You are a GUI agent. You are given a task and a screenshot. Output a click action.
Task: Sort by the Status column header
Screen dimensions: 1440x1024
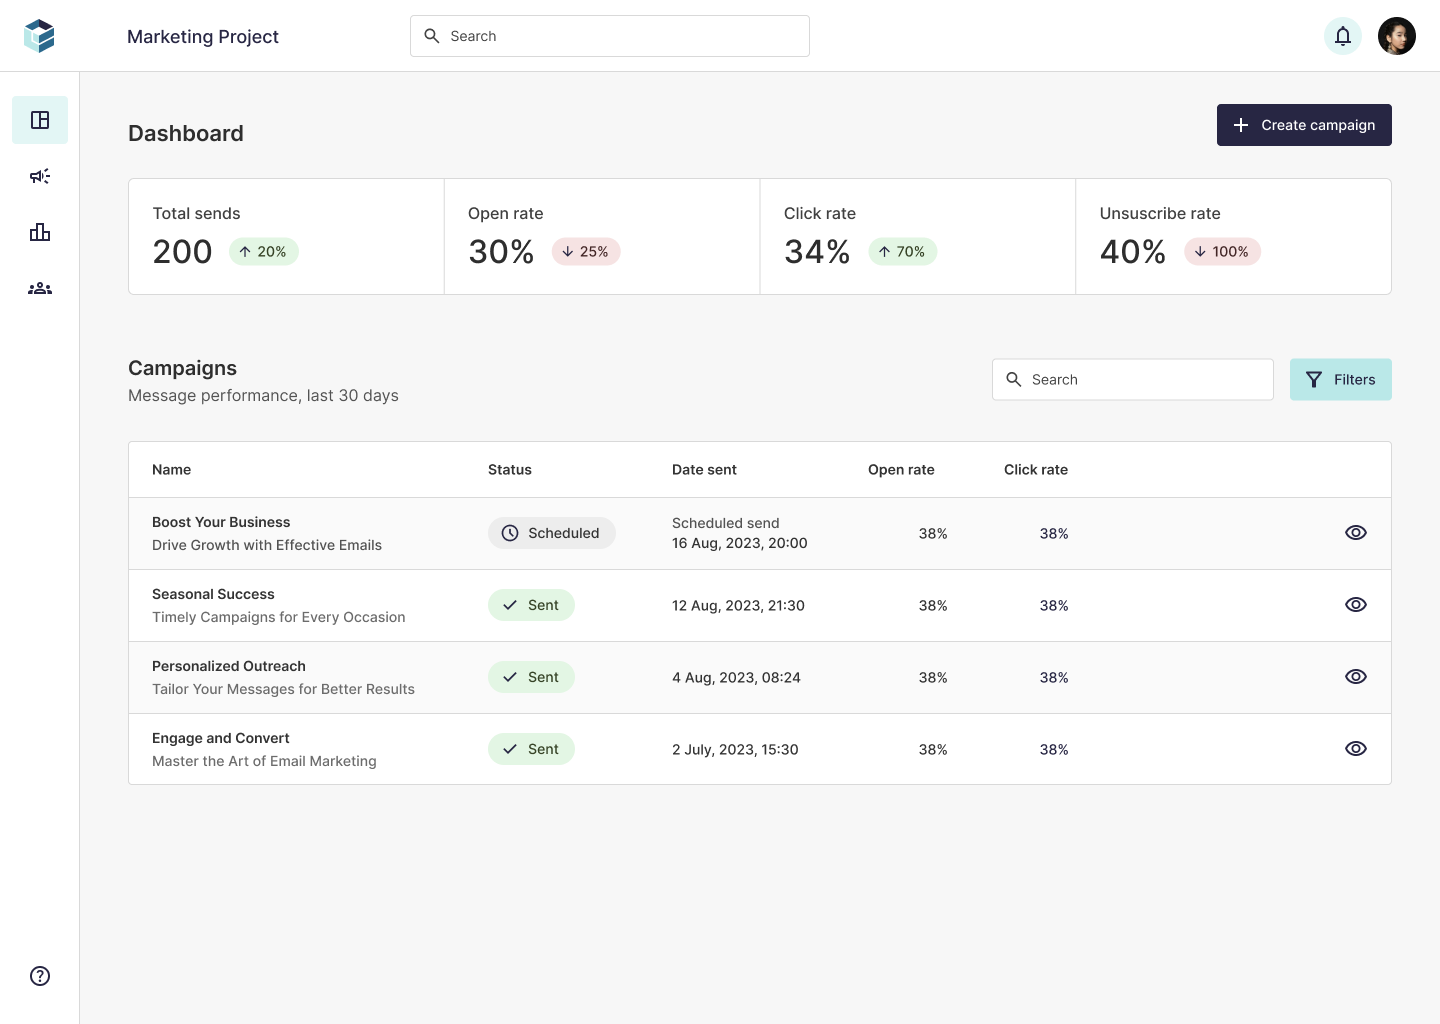coord(509,470)
